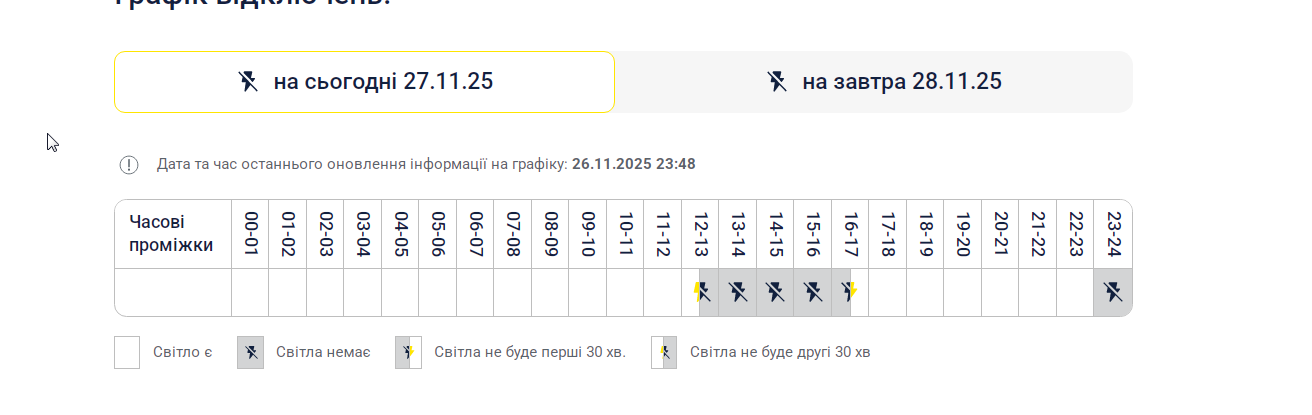Switch to the today 27.11.25 tab
Image resolution: width=1312 pixels, height=415 pixels.
364,82
